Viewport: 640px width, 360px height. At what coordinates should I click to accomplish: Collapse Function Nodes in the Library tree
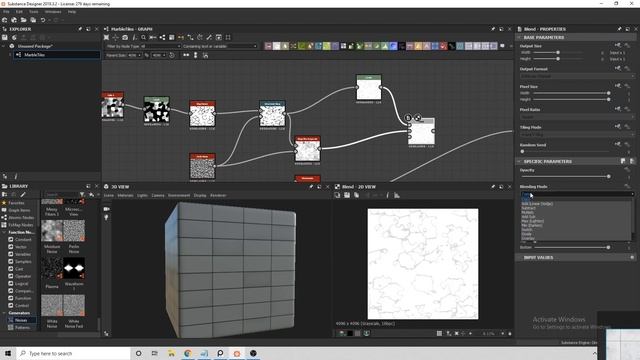point(4,232)
